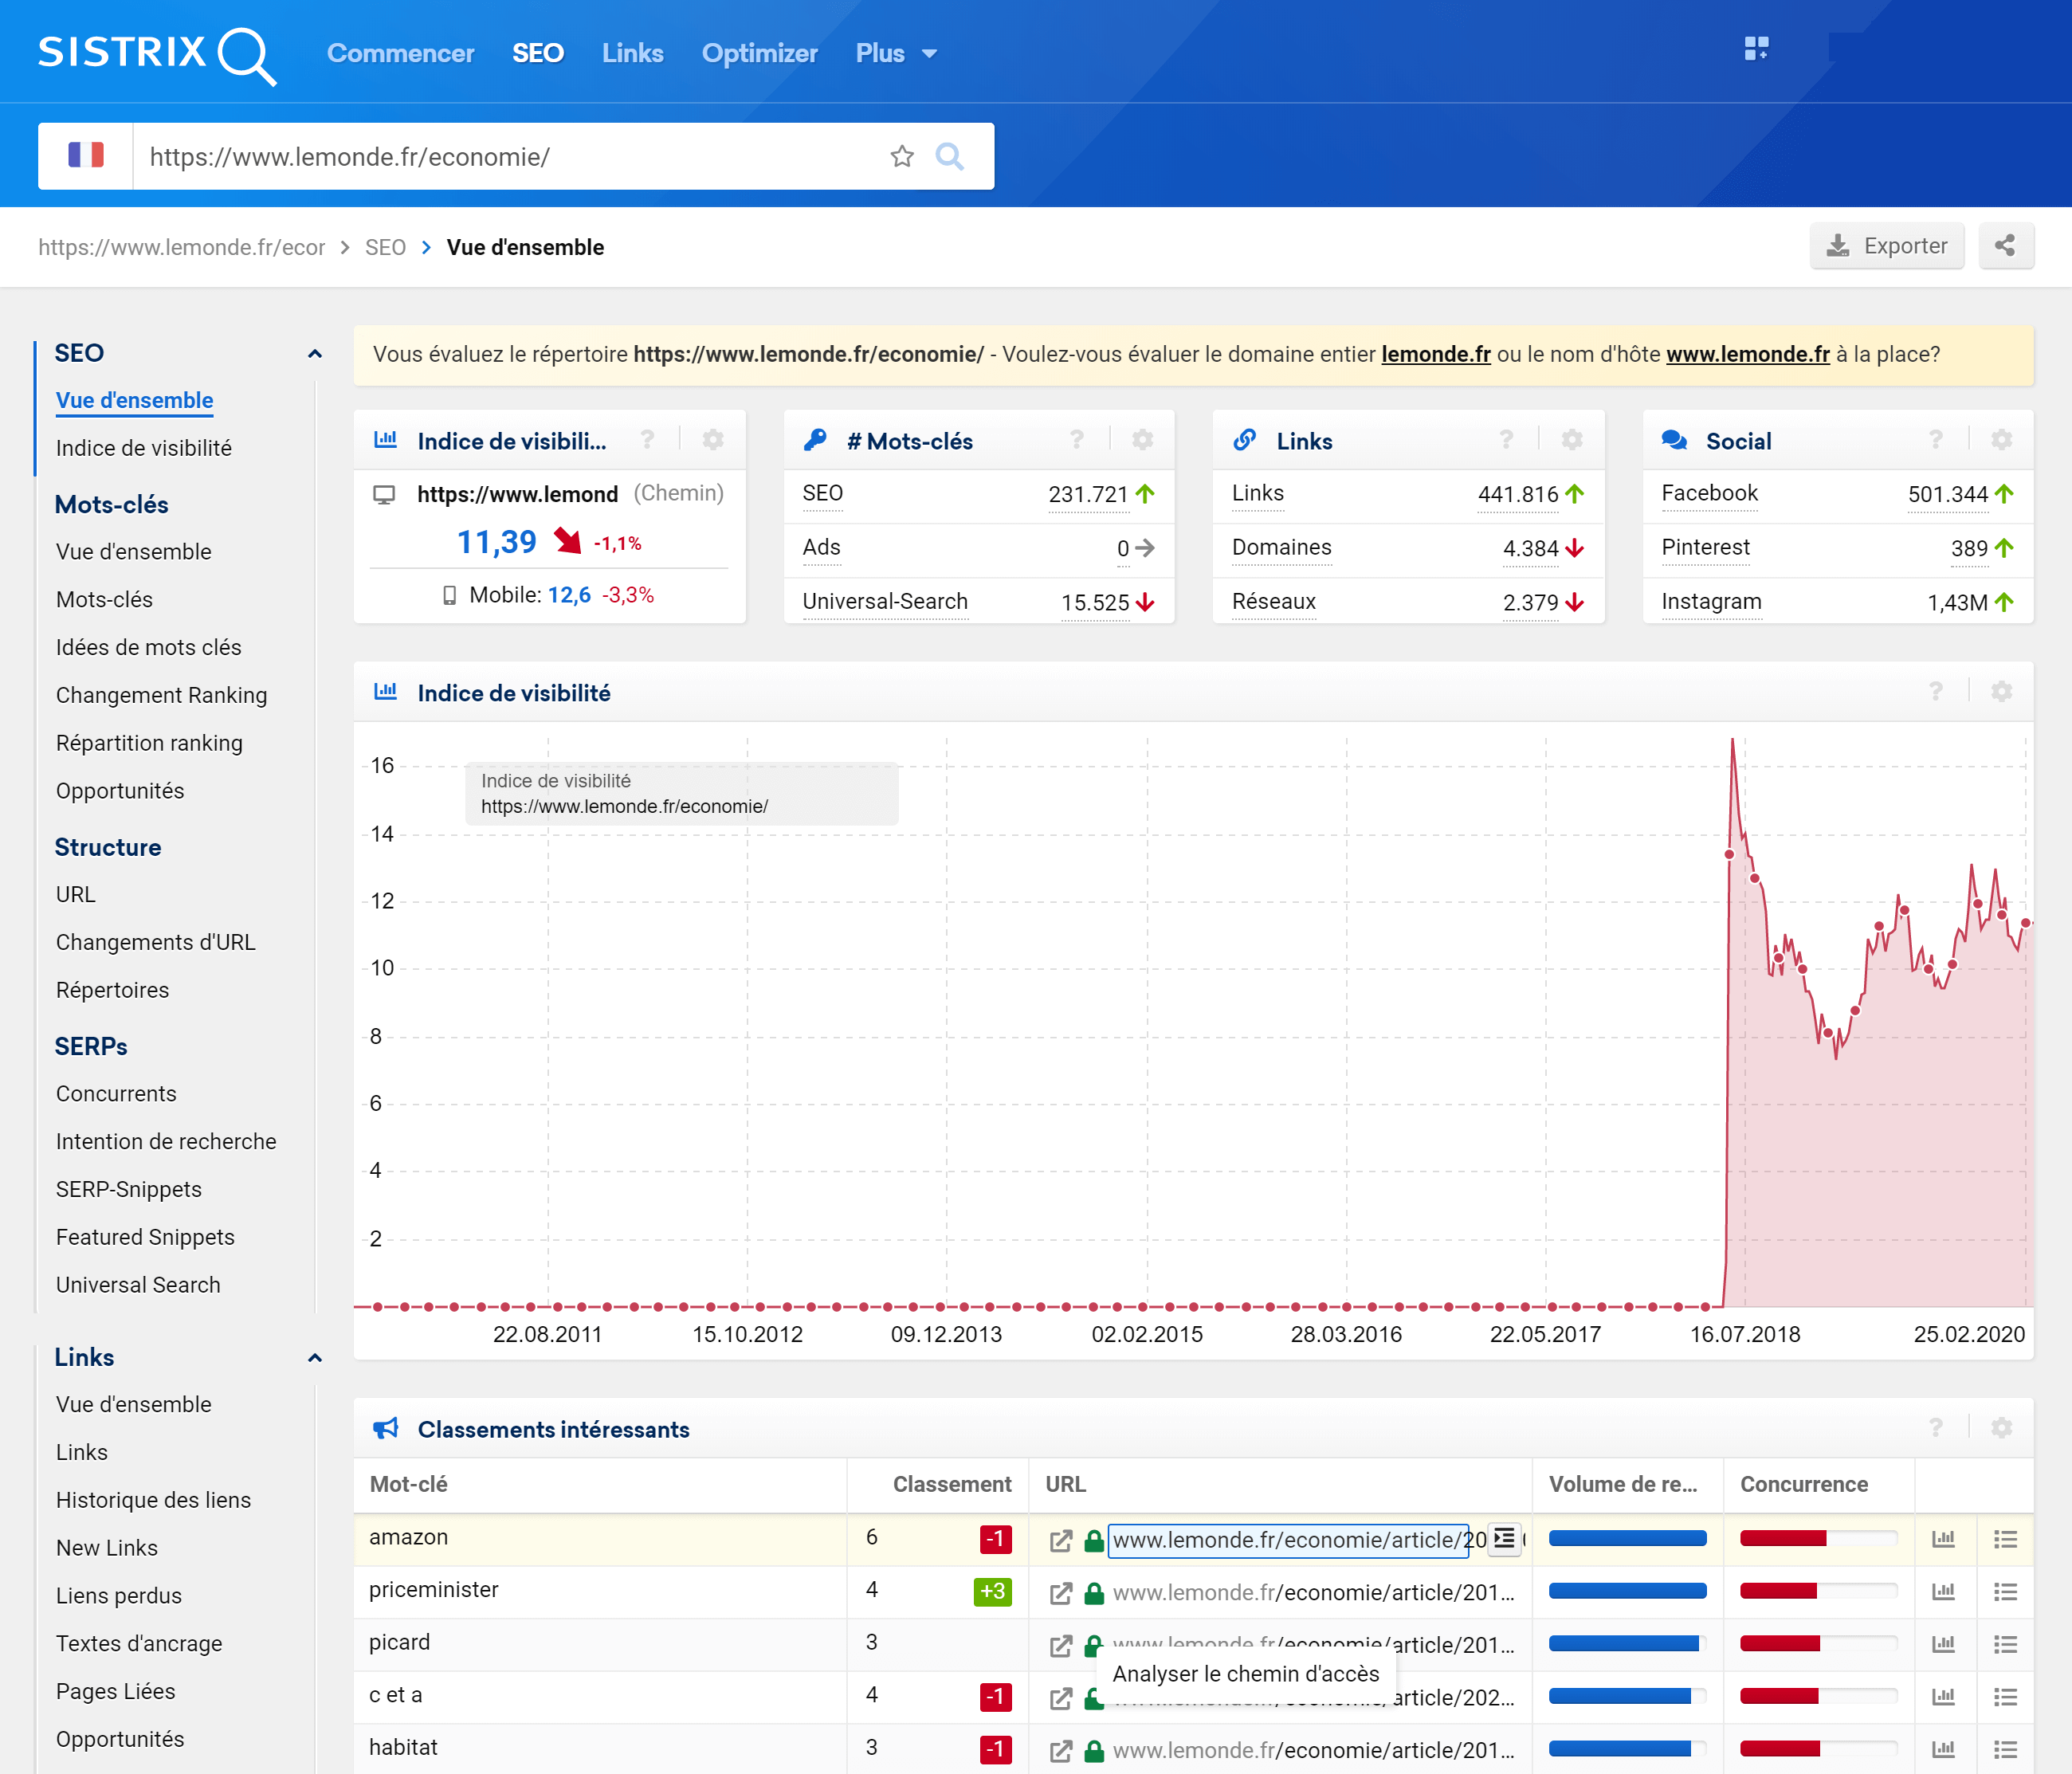Click the priceminister row URL link
2072x1774 pixels.
(x=1314, y=1592)
